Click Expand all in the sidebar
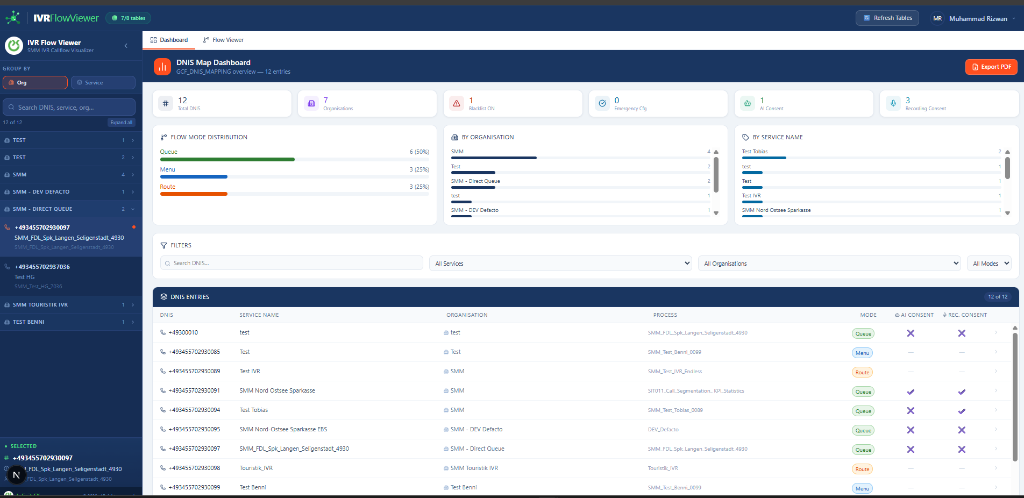 (121, 122)
